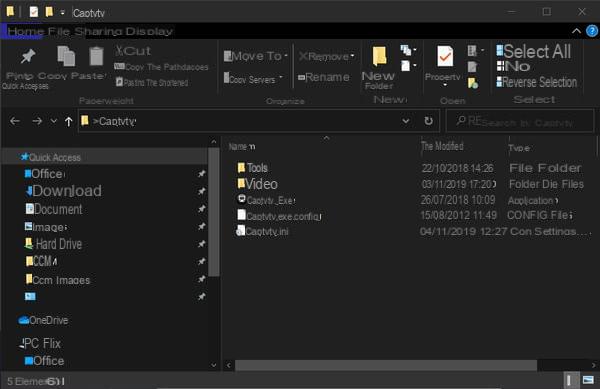The image size is (600, 389).
Task: Open Properties from the ribbon
Action: pos(444,66)
